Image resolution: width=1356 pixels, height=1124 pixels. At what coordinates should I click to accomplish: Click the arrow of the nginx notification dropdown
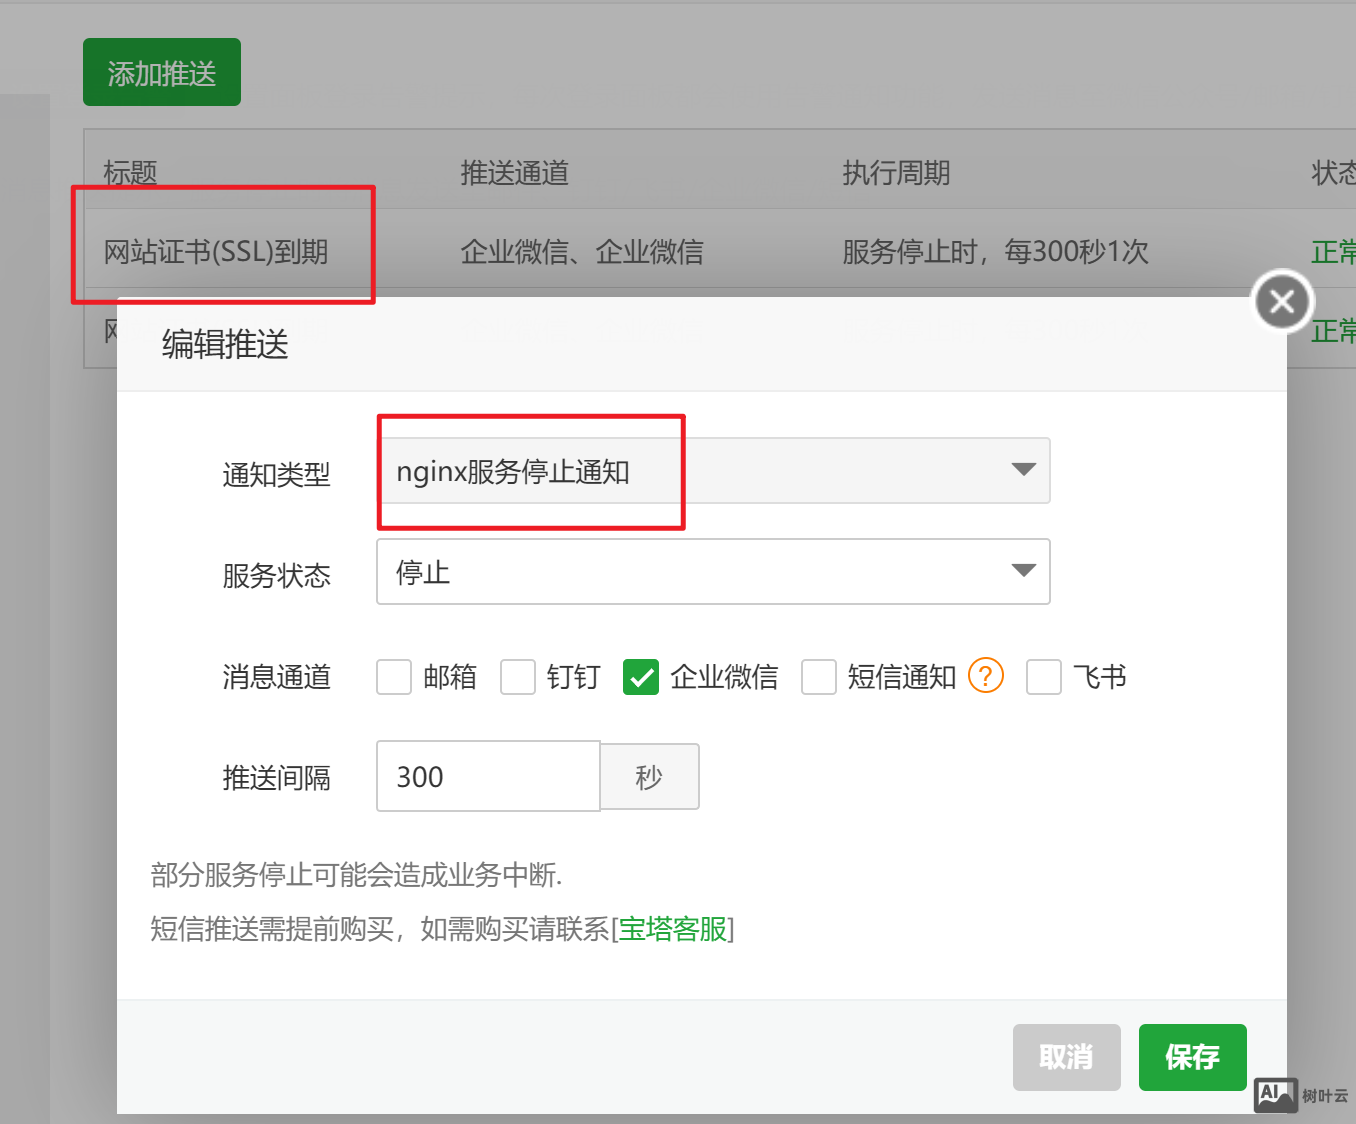1022,470
